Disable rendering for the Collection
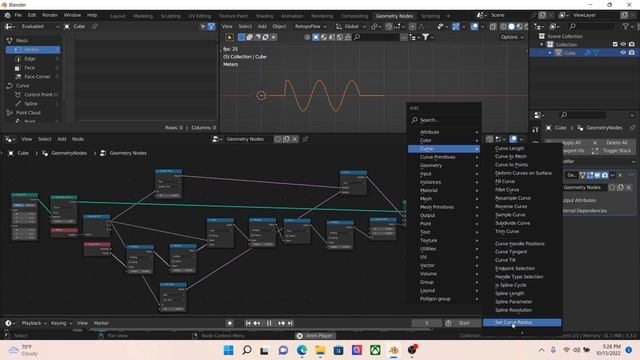The height and width of the screenshot is (360, 640). tap(631, 44)
